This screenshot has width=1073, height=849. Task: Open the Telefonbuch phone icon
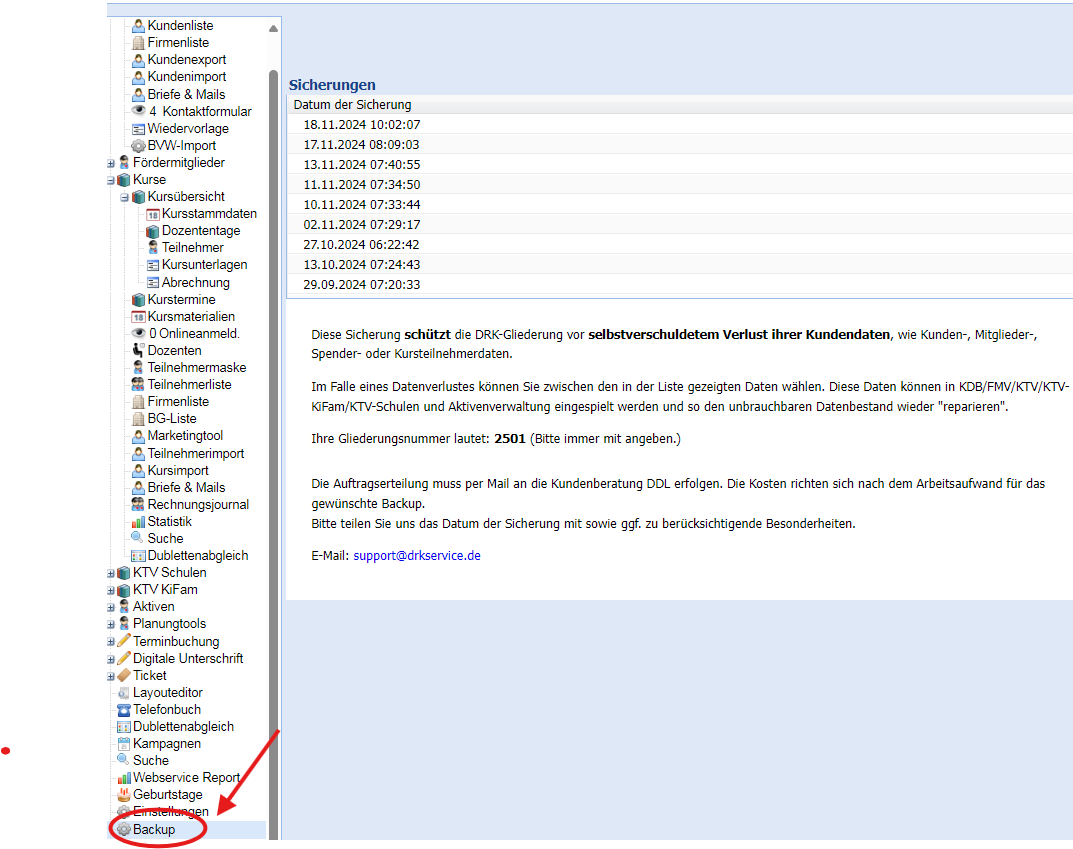(124, 710)
